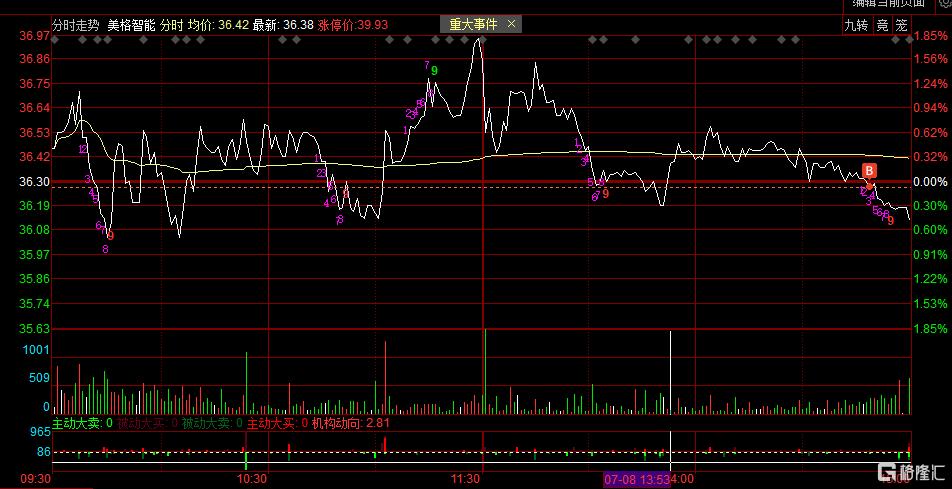952x489 pixels.
Task: Click the tall white volume bar at crosshair
Action: pyautogui.click(x=670, y=372)
